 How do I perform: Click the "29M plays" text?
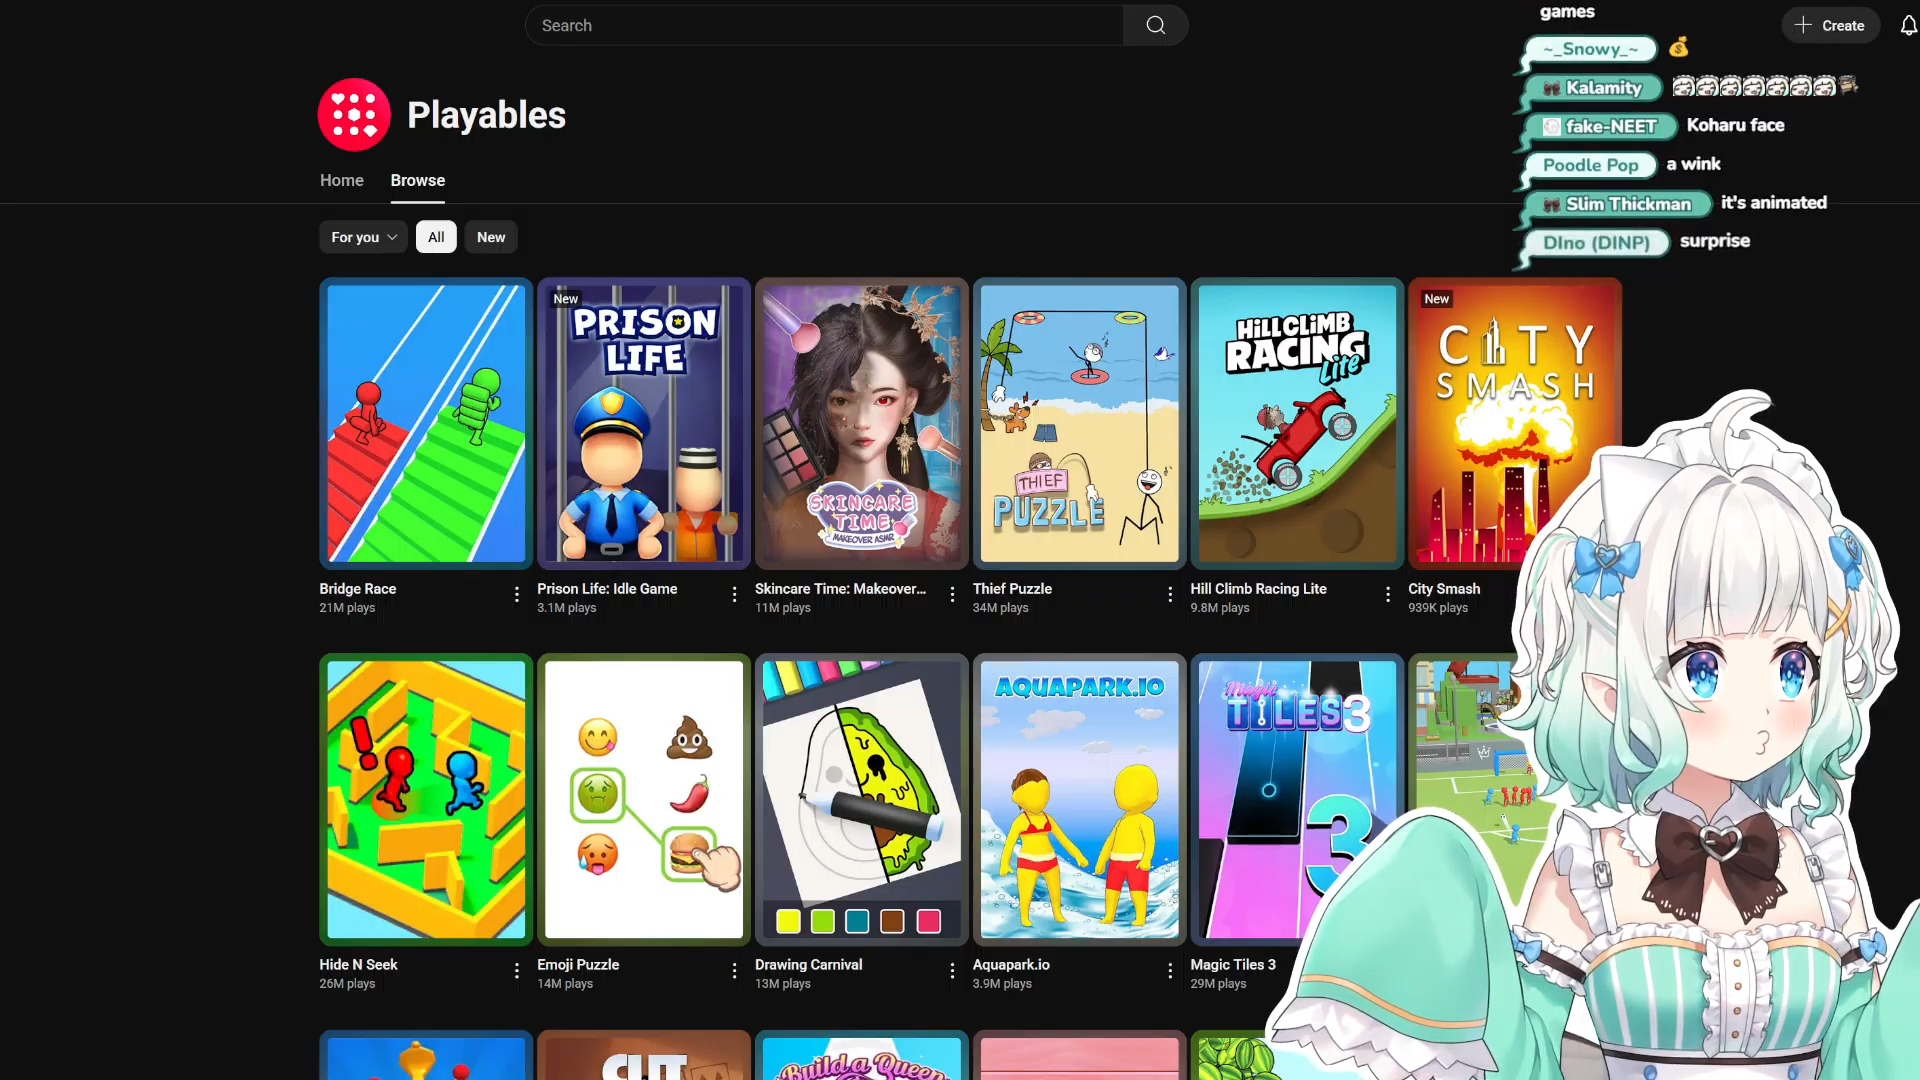[1218, 984]
